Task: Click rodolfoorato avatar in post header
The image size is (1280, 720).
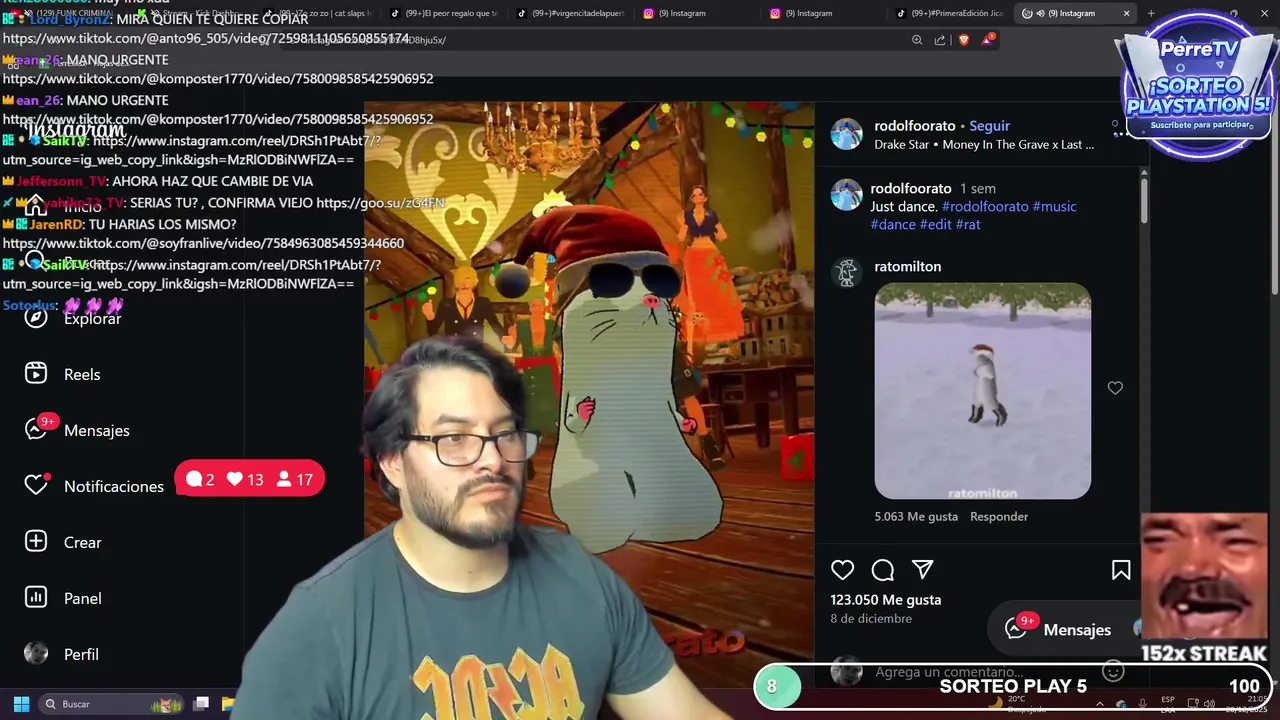Action: point(847,134)
